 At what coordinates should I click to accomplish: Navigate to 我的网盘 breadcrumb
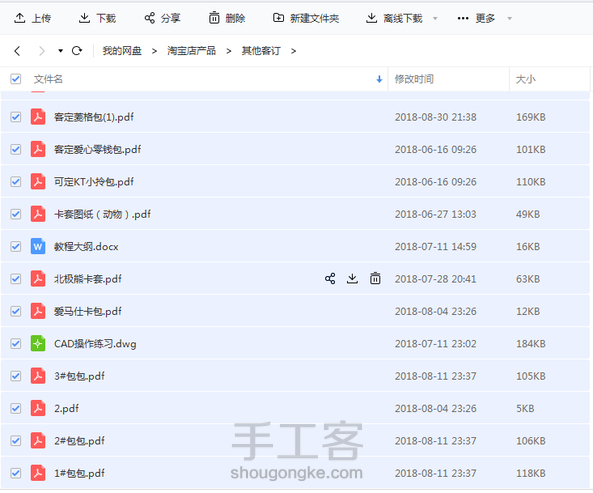[x=122, y=51]
